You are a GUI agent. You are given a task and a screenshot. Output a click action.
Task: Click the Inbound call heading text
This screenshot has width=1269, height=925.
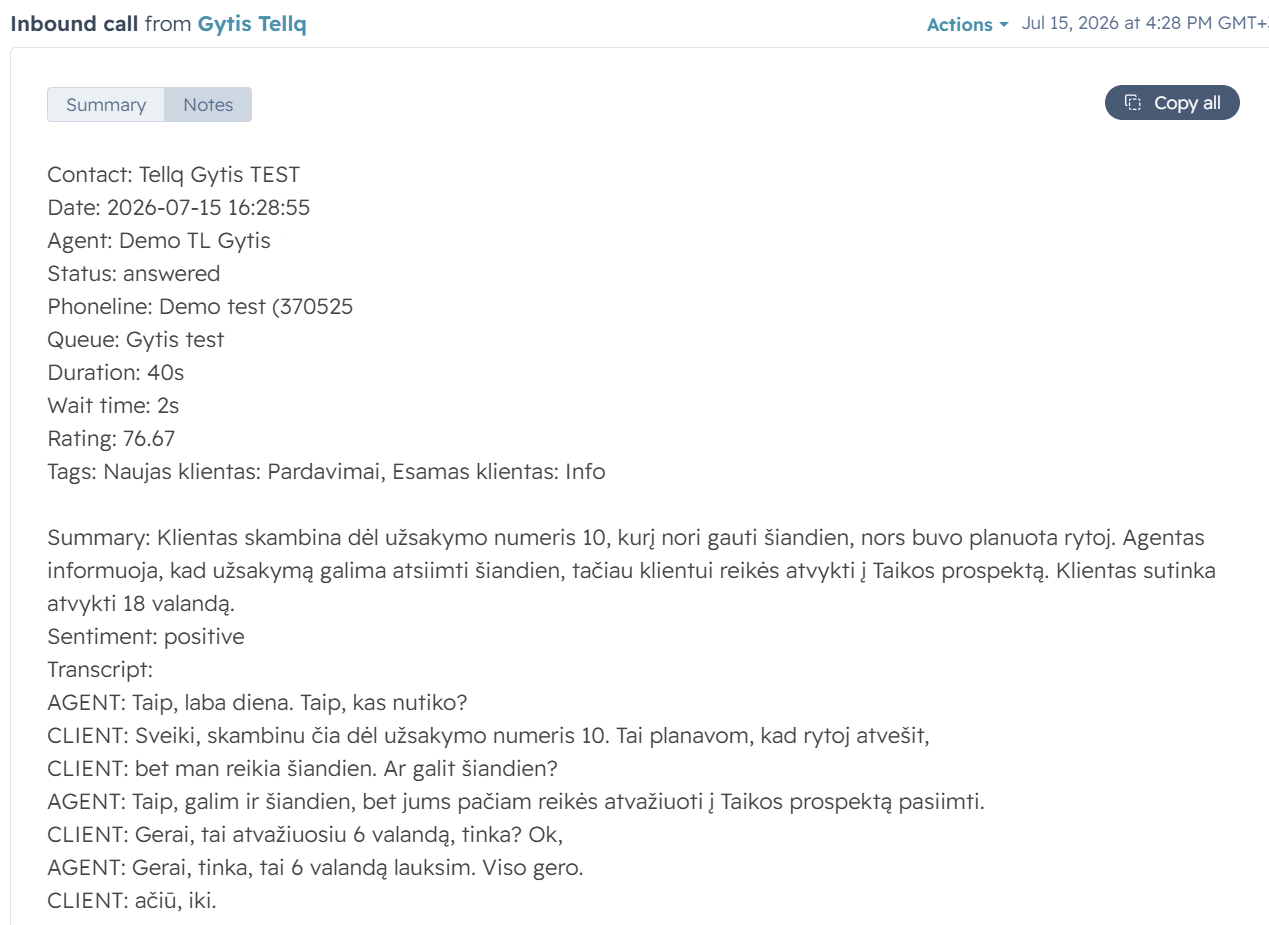tap(74, 24)
